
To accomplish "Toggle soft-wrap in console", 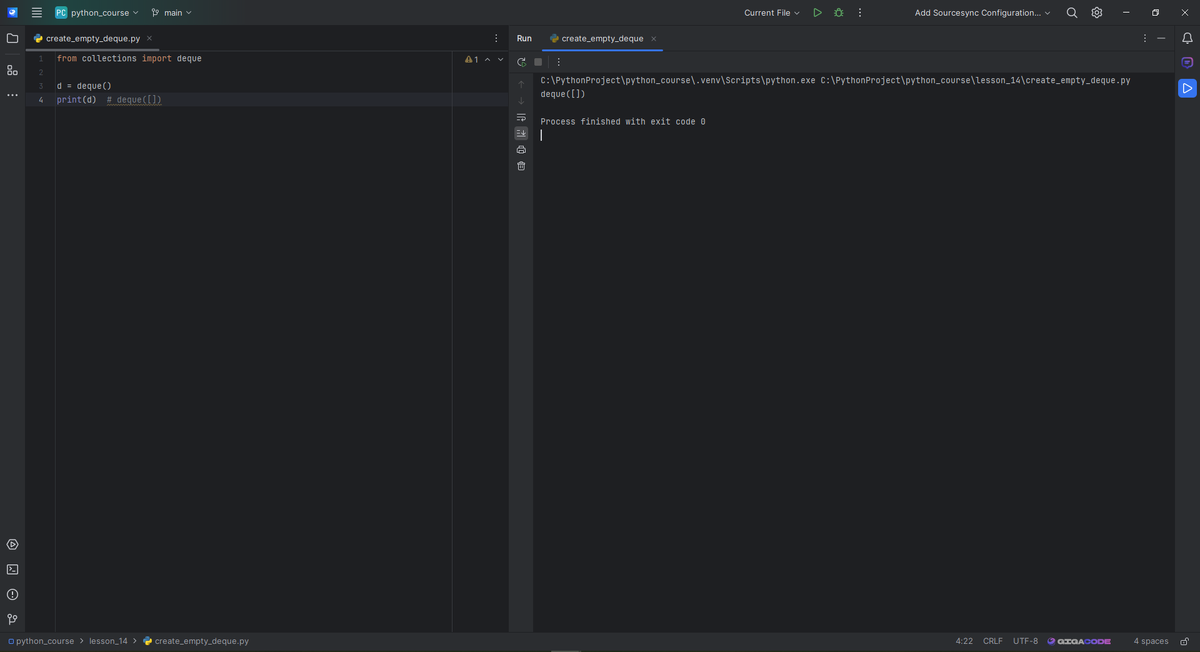I will [x=521, y=117].
